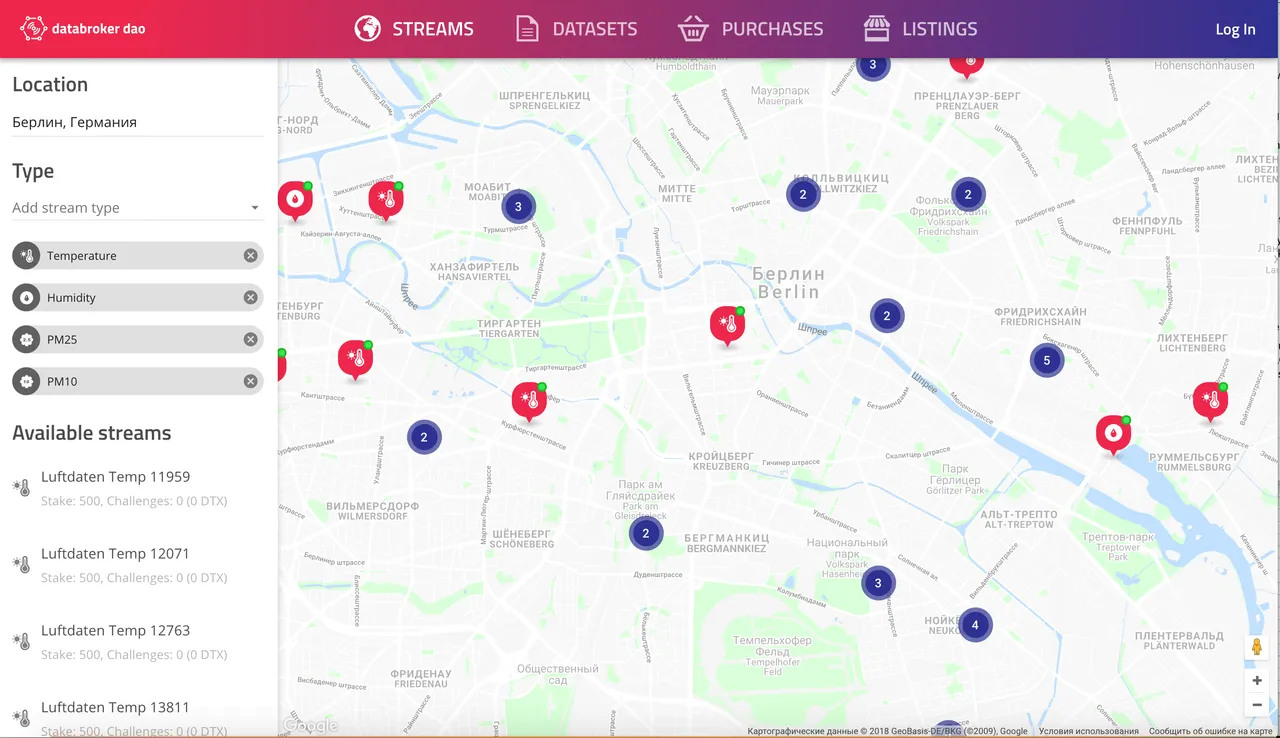
Task: Open the Add stream type dropdown
Action: [138, 208]
